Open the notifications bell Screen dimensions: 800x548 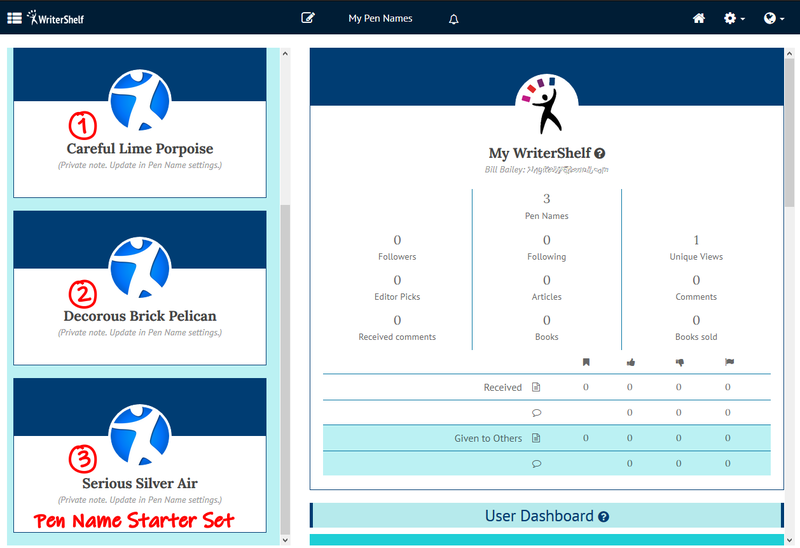coord(454,19)
